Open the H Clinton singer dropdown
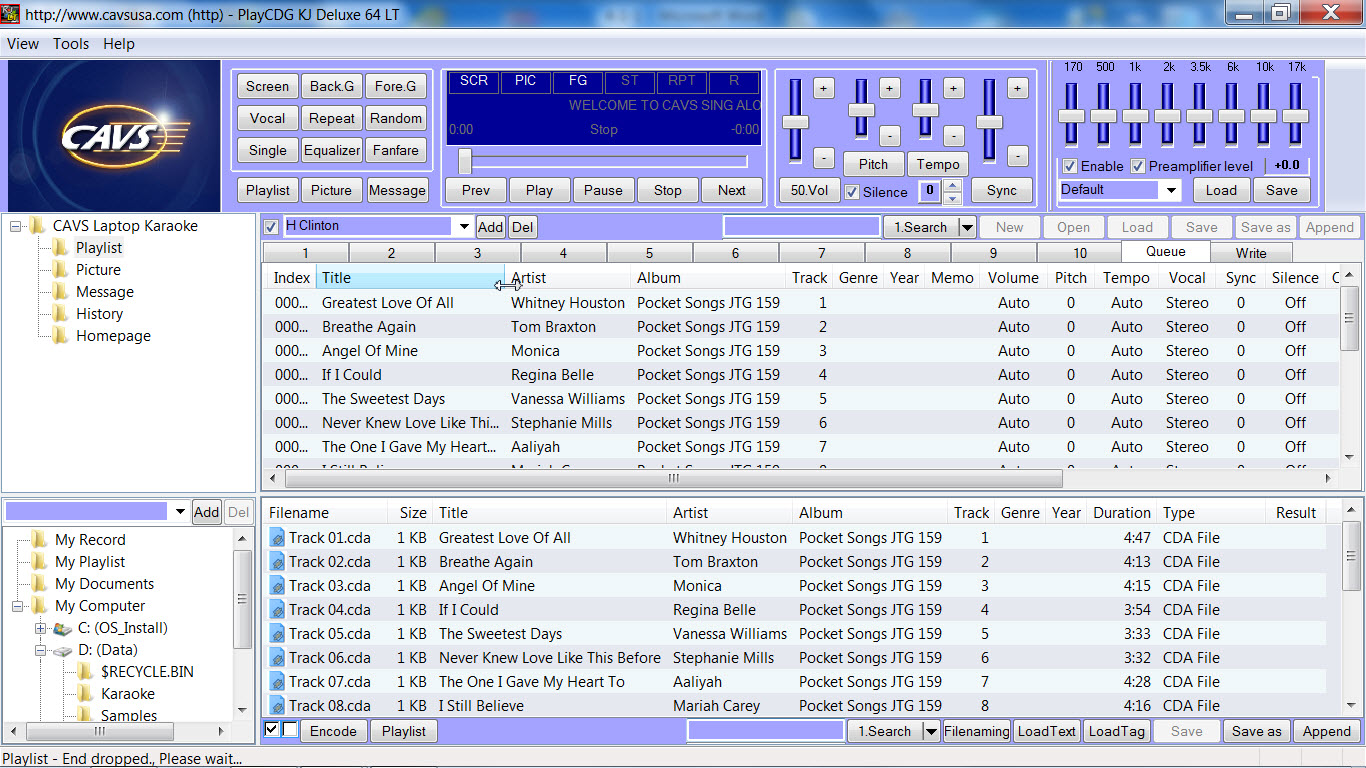This screenshot has width=1366, height=768. 464,227
